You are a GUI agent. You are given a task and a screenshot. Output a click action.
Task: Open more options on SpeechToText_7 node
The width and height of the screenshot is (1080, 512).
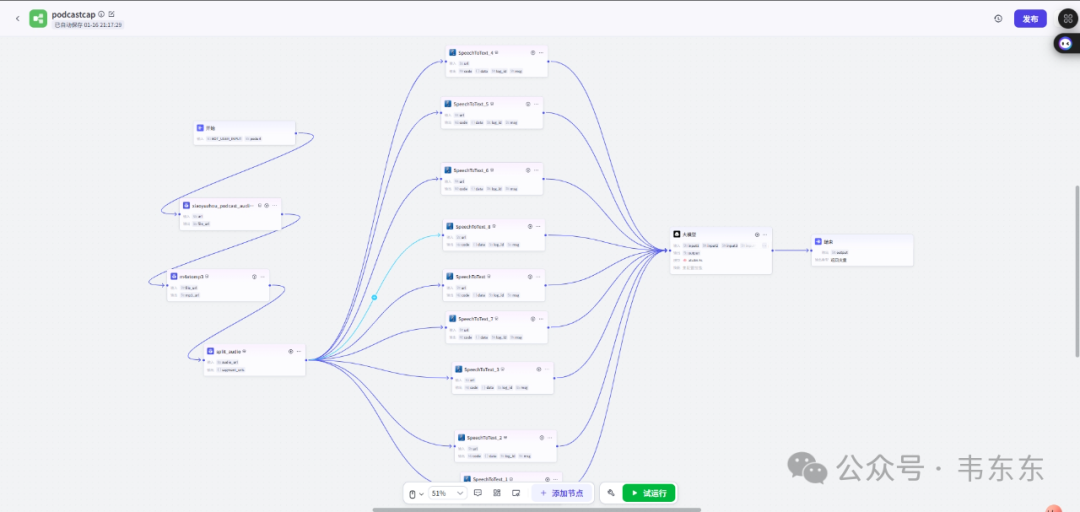tap(541, 319)
